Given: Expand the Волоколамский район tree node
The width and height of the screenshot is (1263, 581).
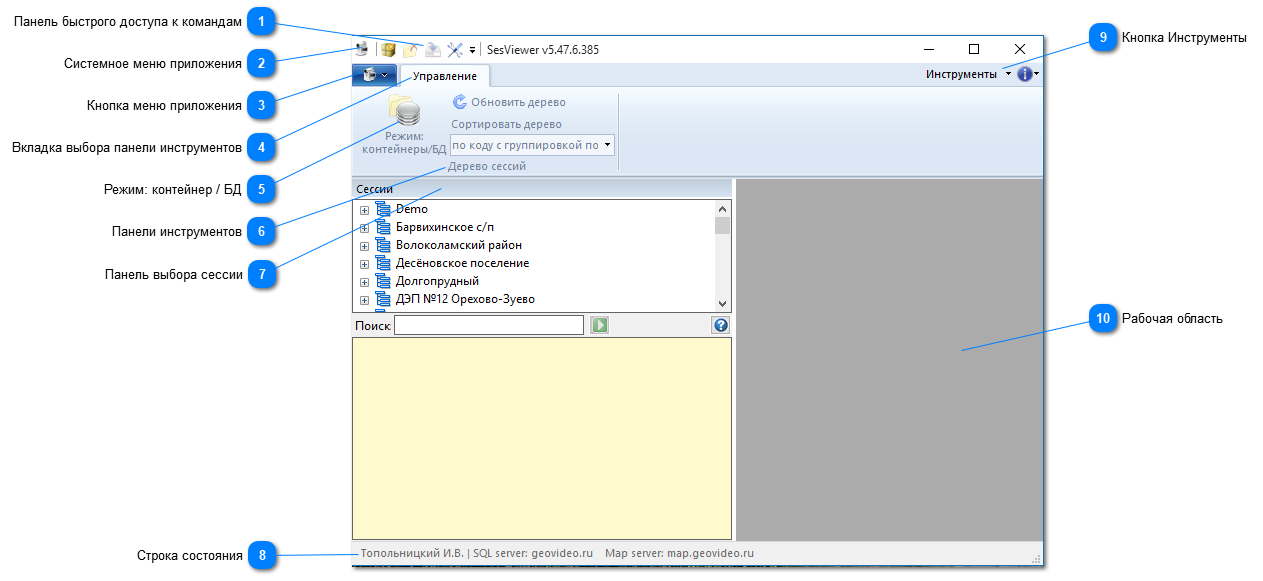Looking at the screenshot, I should pos(364,246).
